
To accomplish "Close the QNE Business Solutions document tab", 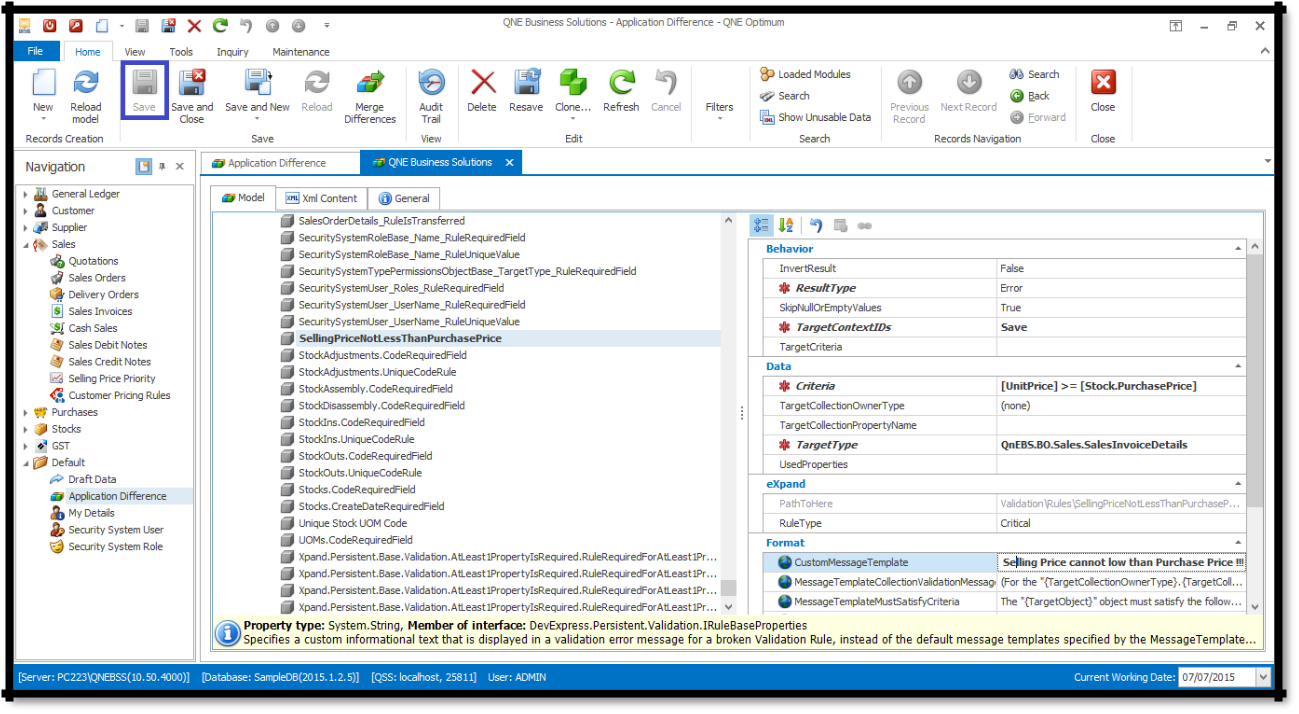I will [509, 163].
